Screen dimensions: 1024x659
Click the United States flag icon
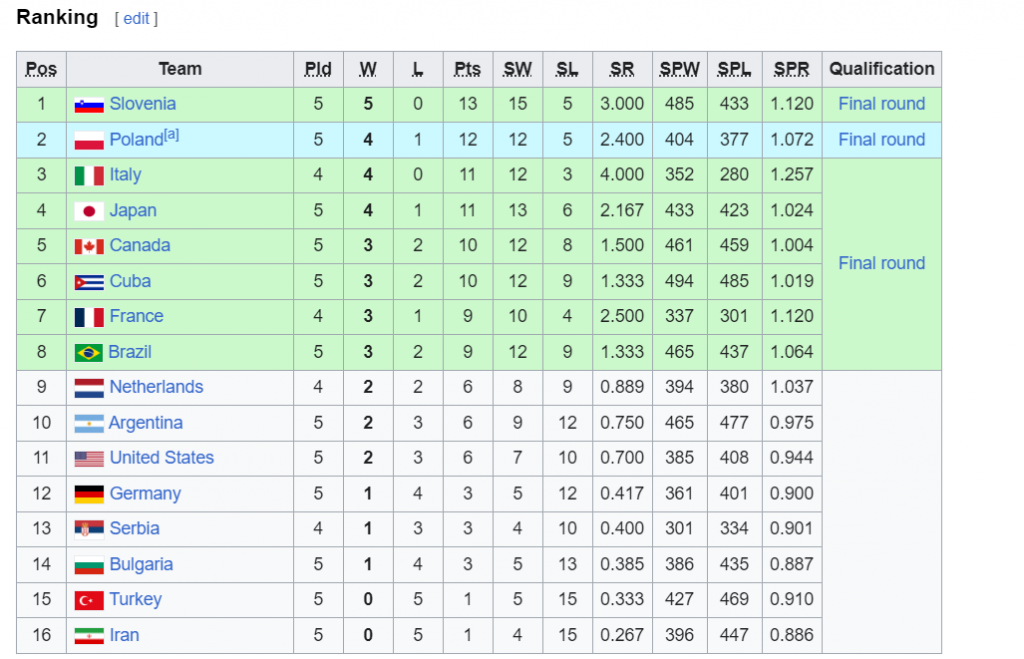[x=89, y=458]
